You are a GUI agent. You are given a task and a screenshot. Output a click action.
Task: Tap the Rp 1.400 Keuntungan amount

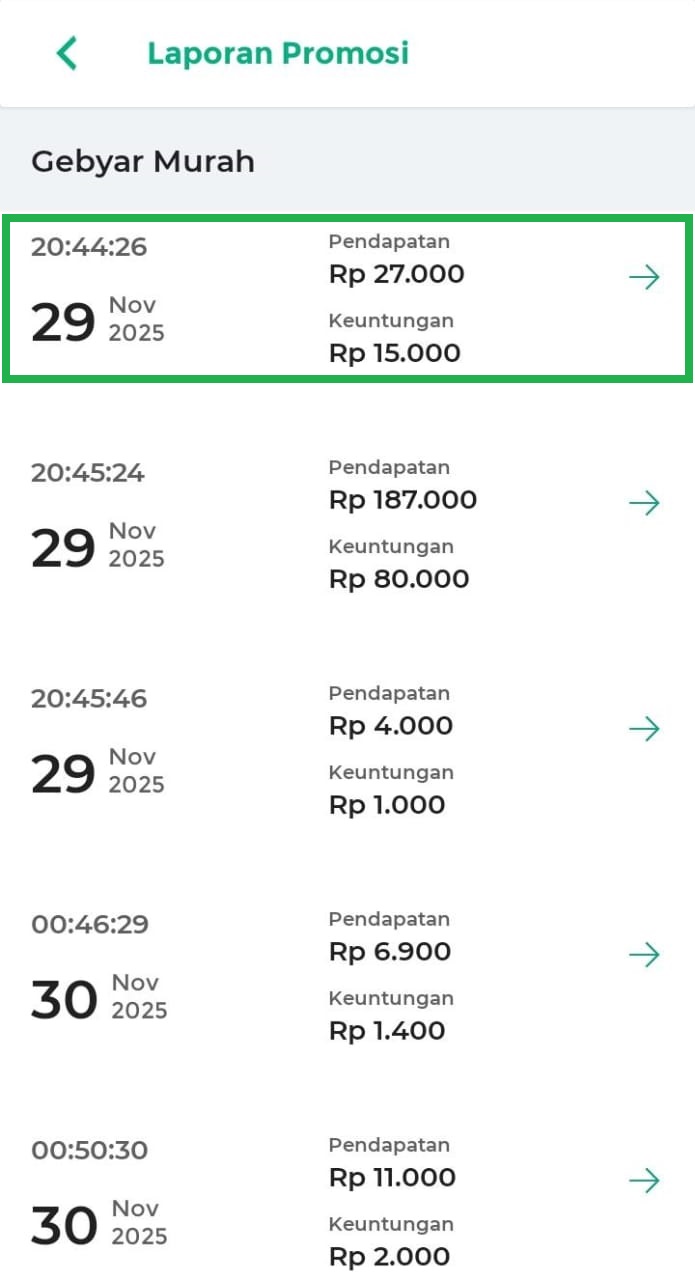tap(387, 1031)
